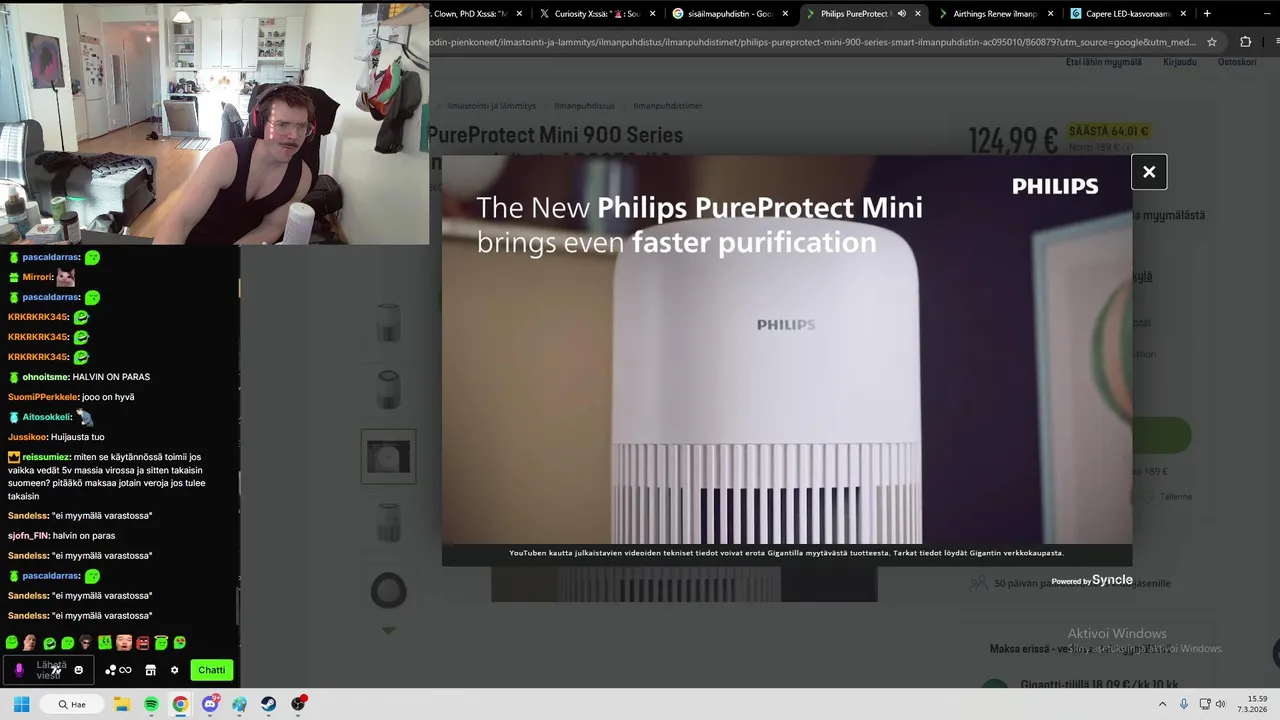
Task: Open Ilmanpuhdistus breadcrumb link
Action: pyautogui.click(x=585, y=105)
